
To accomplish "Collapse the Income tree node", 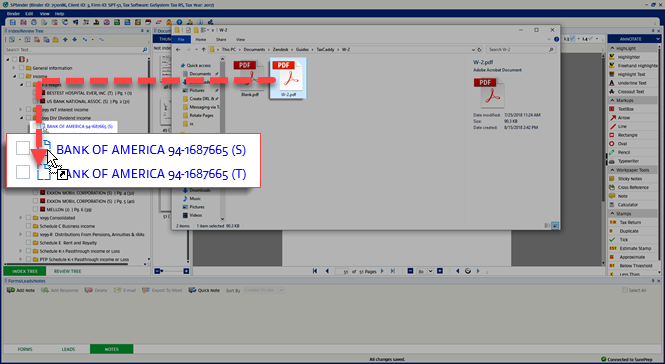I will click(14, 76).
